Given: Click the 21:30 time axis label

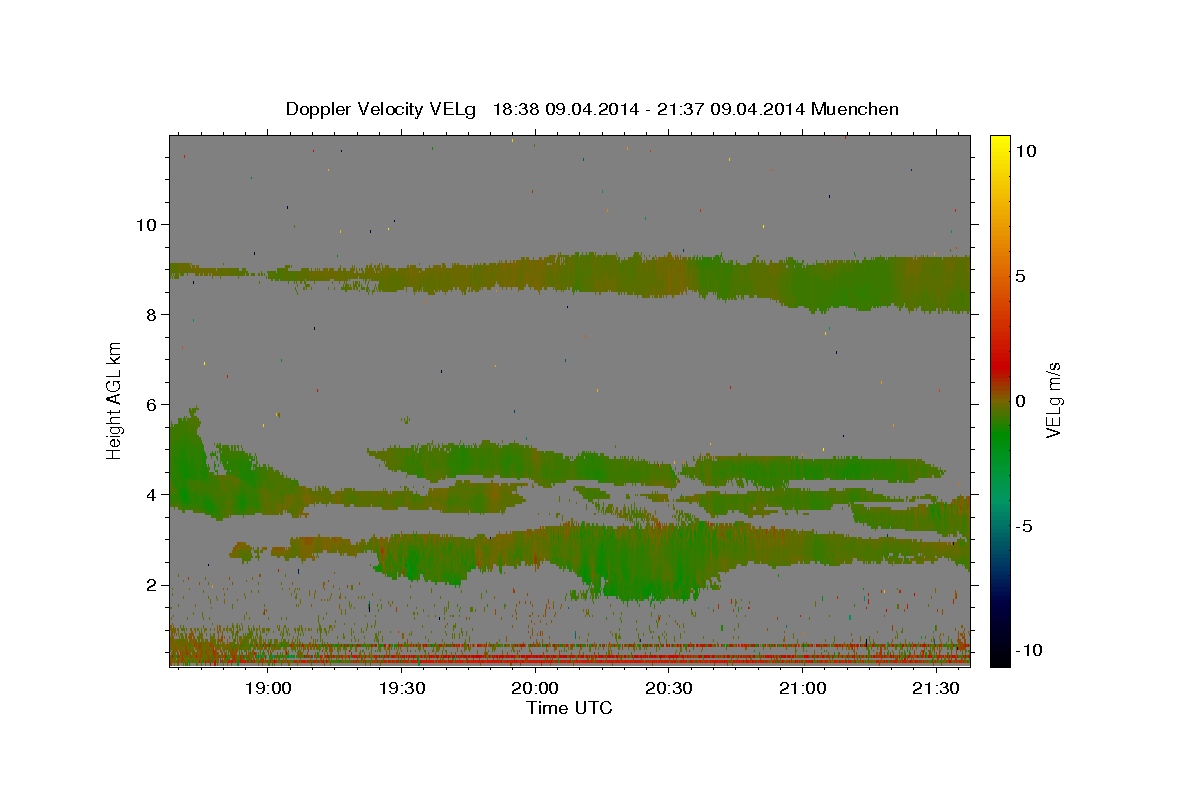Looking at the screenshot, I should point(936,689).
